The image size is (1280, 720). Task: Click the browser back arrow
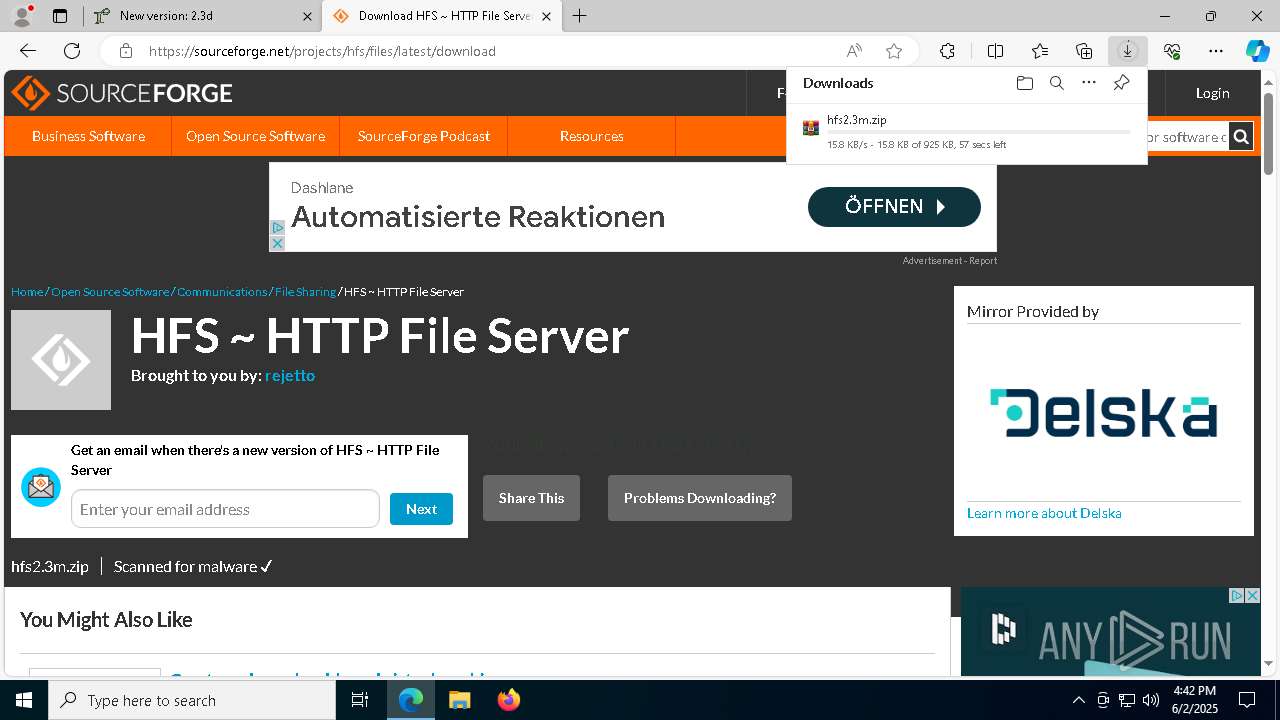coord(28,51)
